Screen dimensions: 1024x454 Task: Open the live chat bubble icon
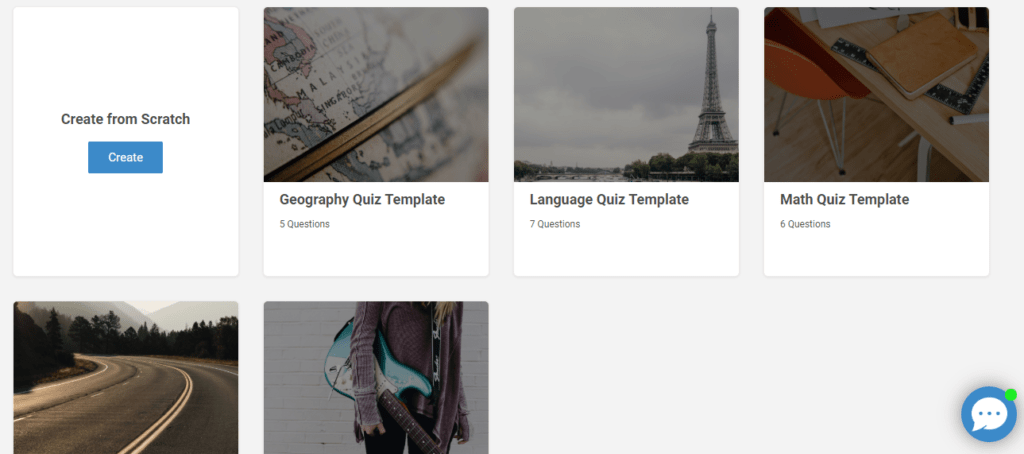(x=989, y=414)
